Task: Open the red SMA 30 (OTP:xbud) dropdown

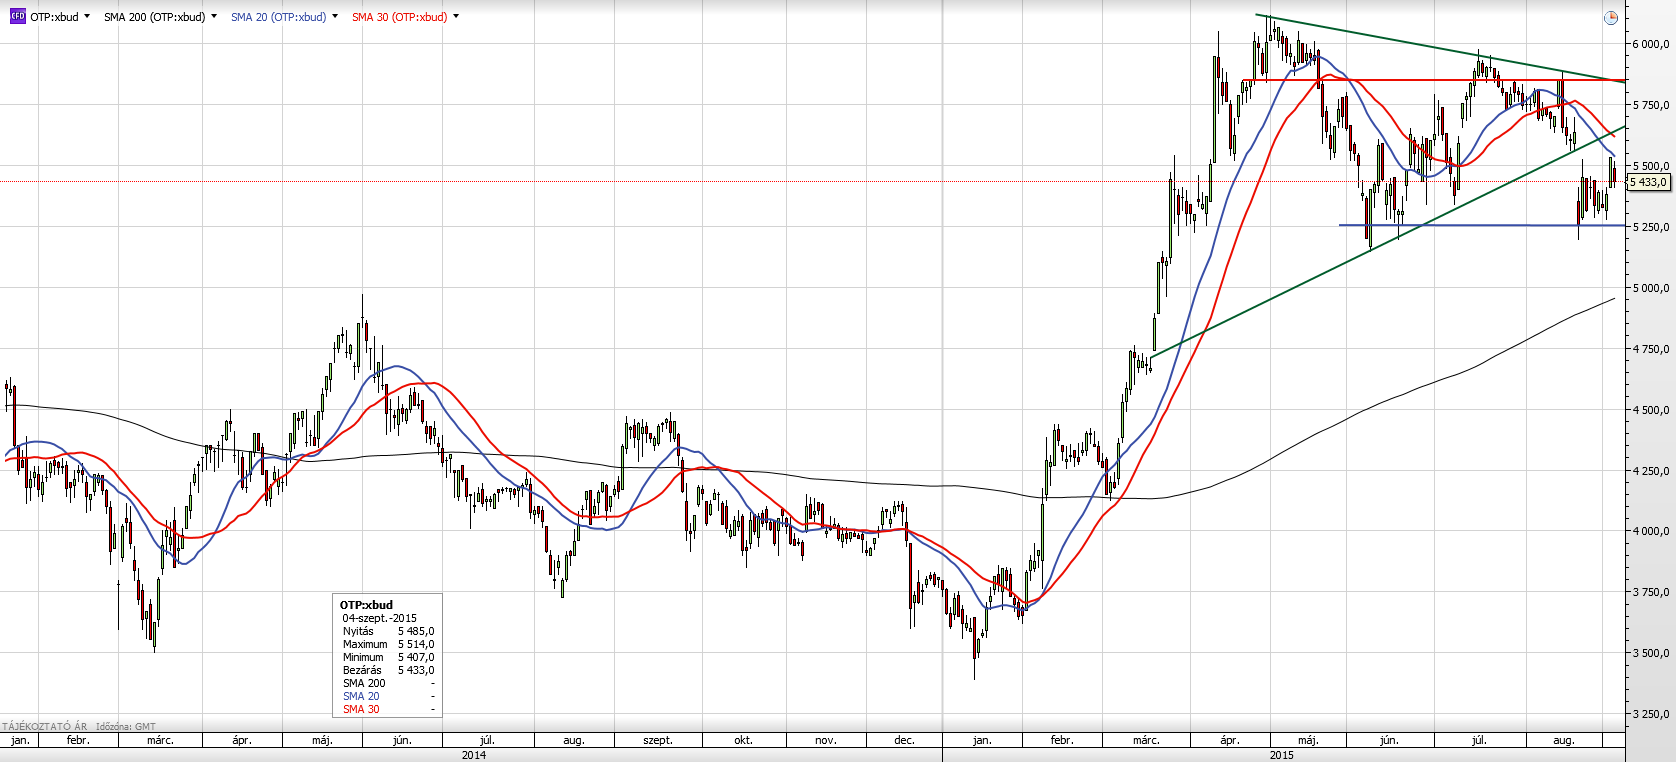Action: 456,17
